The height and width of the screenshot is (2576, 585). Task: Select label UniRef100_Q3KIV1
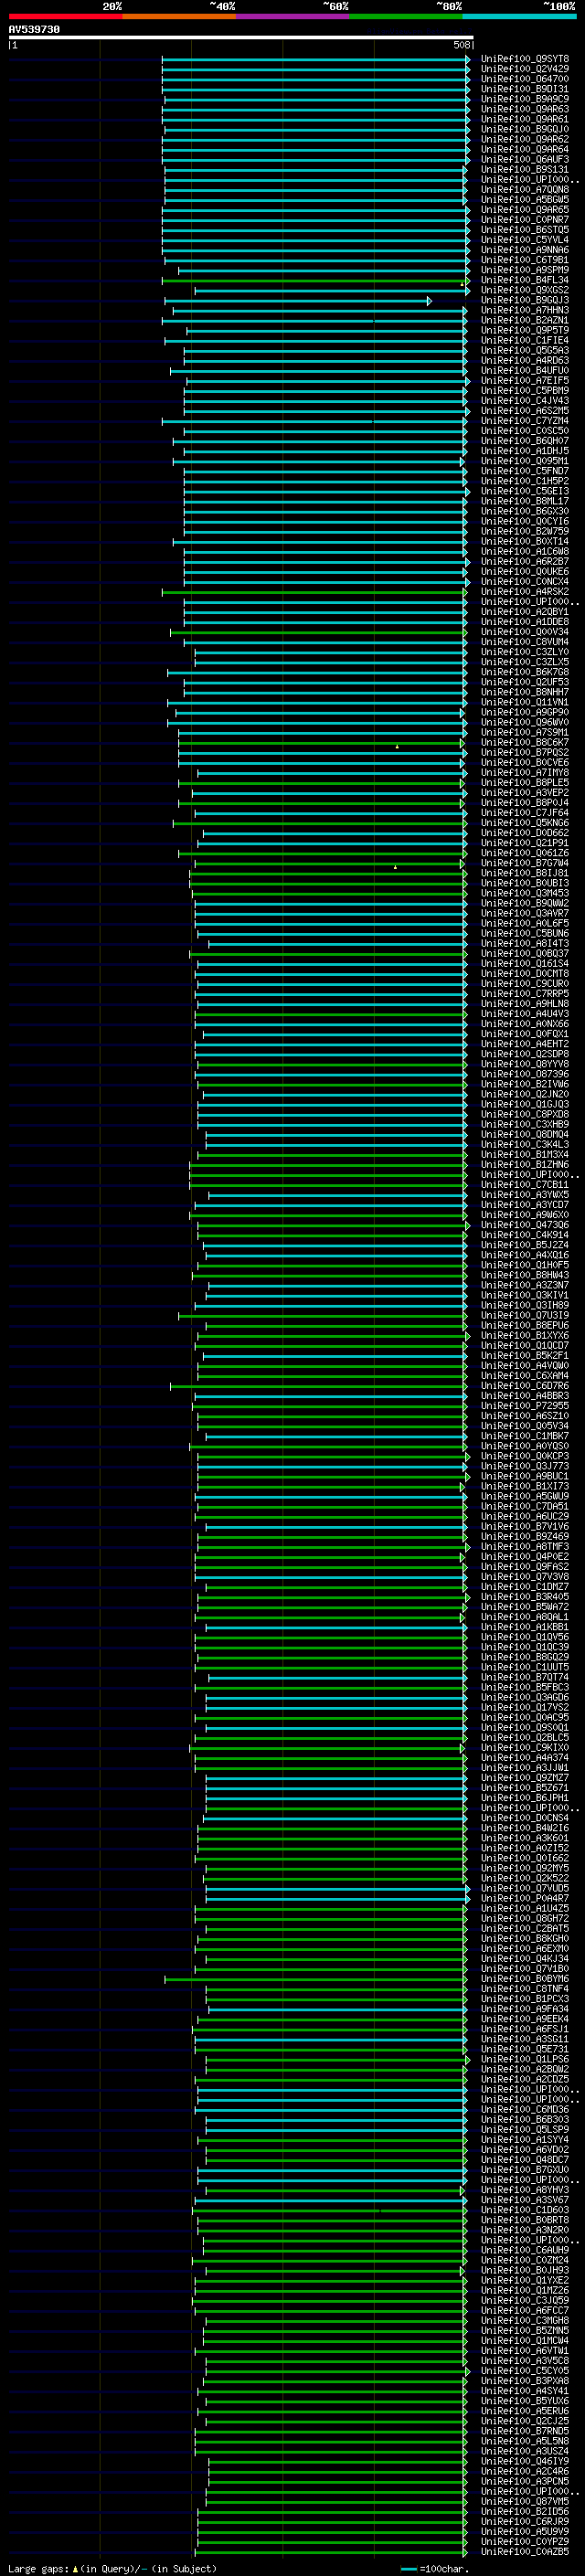(x=525, y=1295)
